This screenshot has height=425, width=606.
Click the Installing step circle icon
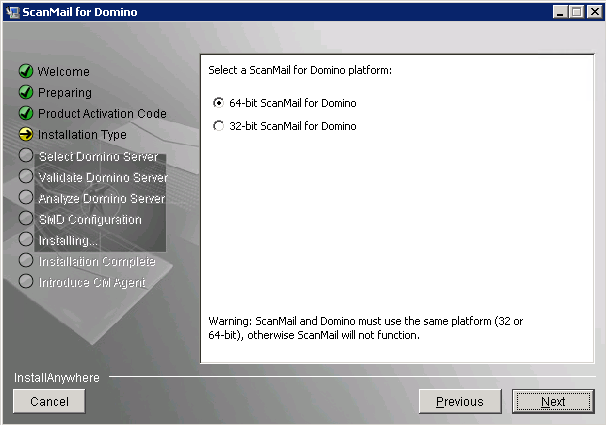tap(26, 240)
